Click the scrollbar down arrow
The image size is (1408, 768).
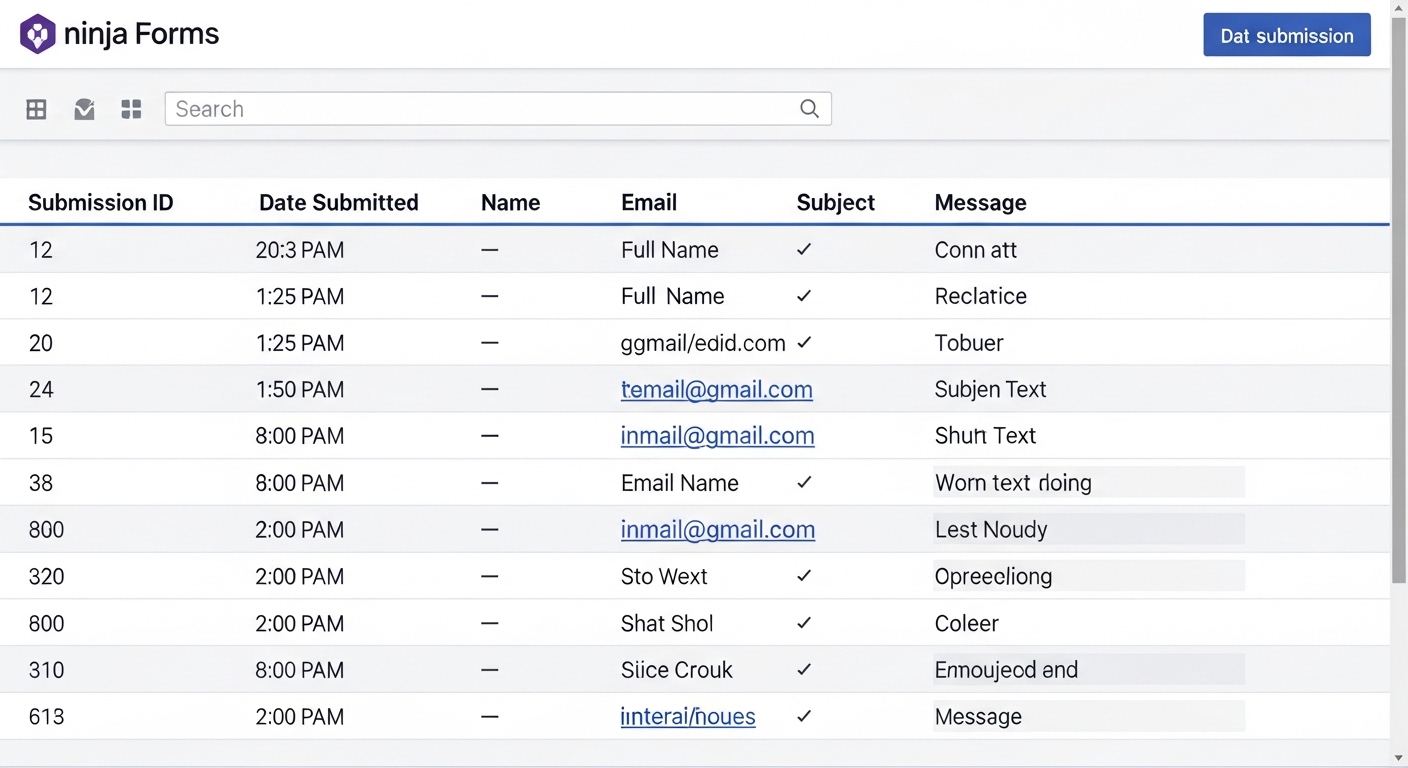(x=1399, y=758)
